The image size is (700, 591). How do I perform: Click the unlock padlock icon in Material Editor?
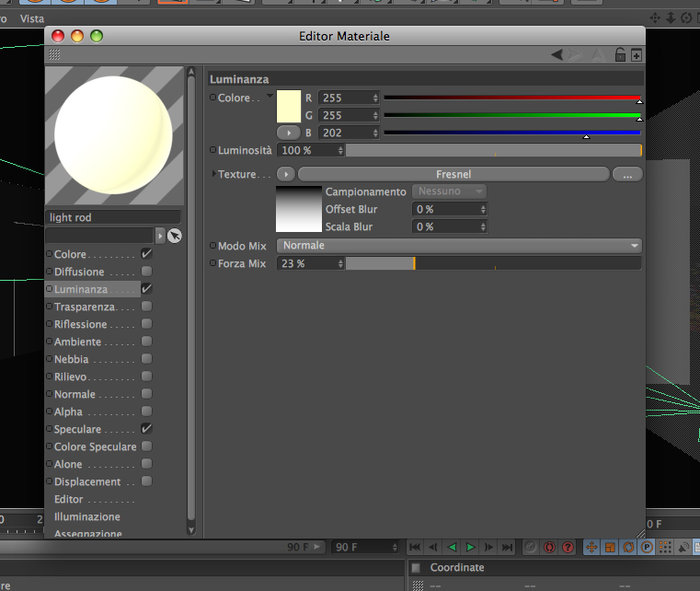pyautogui.click(x=620, y=54)
